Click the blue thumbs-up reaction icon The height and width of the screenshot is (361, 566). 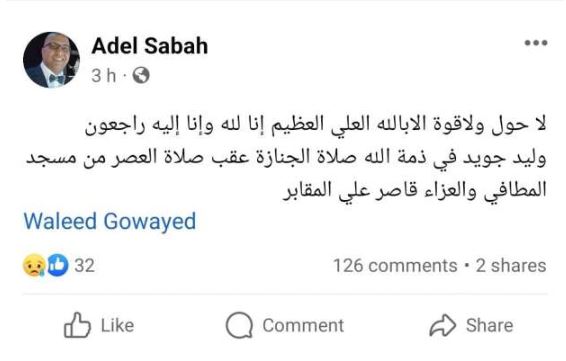(58, 265)
